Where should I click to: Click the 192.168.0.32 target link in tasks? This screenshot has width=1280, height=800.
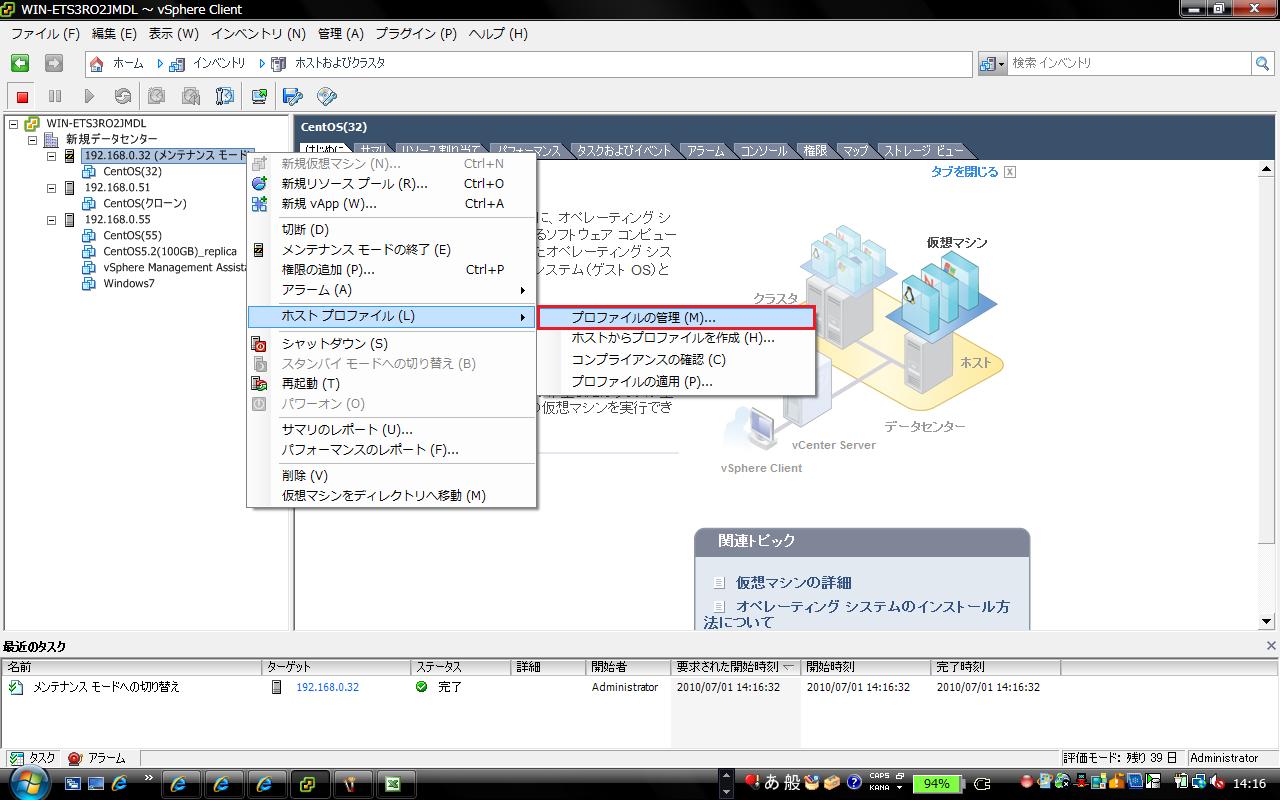pos(327,687)
